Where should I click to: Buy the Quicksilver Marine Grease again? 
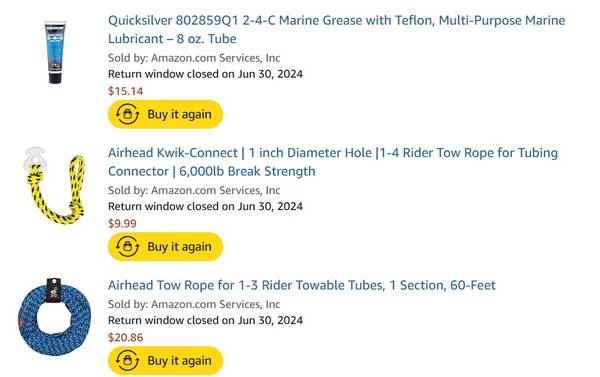(x=165, y=114)
